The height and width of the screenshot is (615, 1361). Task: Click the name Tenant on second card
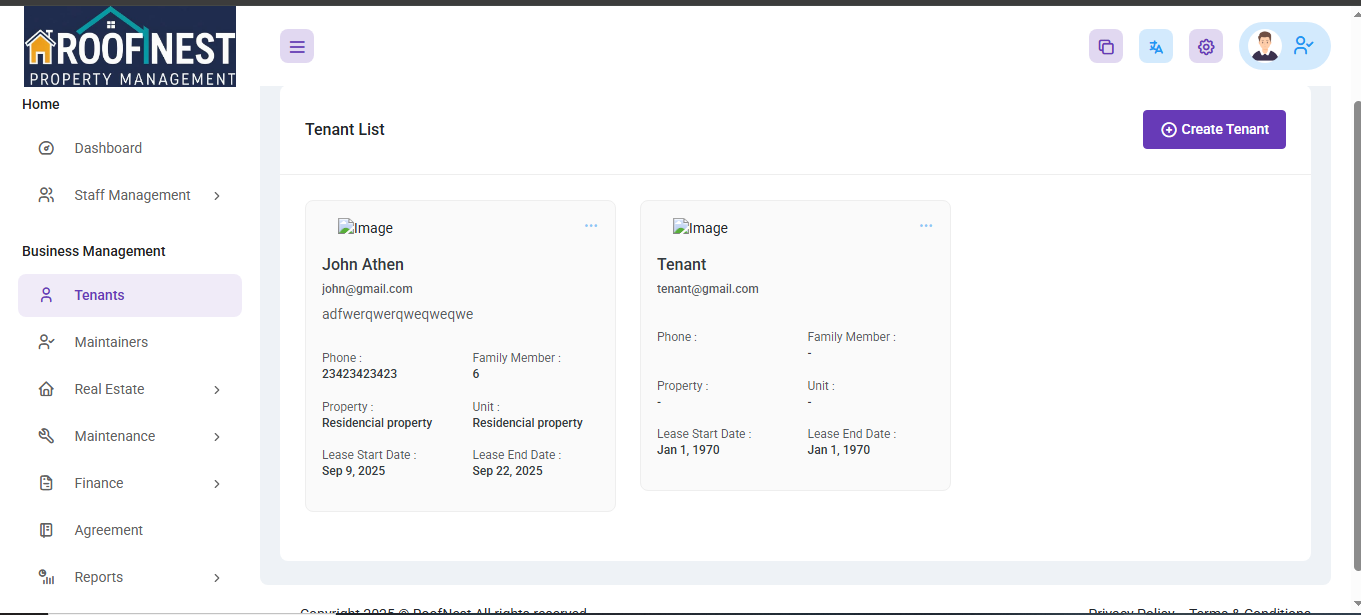[681, 264]
